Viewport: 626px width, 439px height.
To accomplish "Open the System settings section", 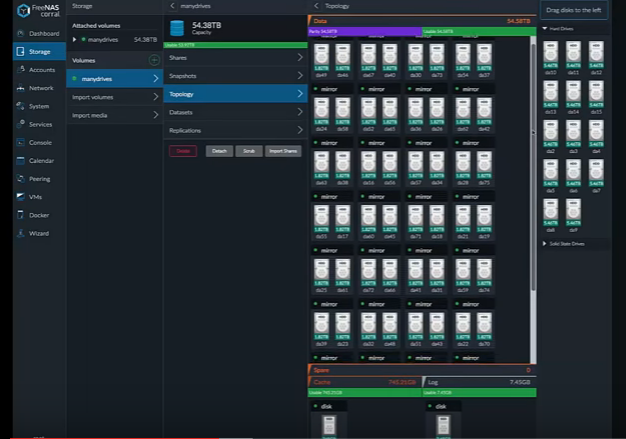I will (39, 106).
